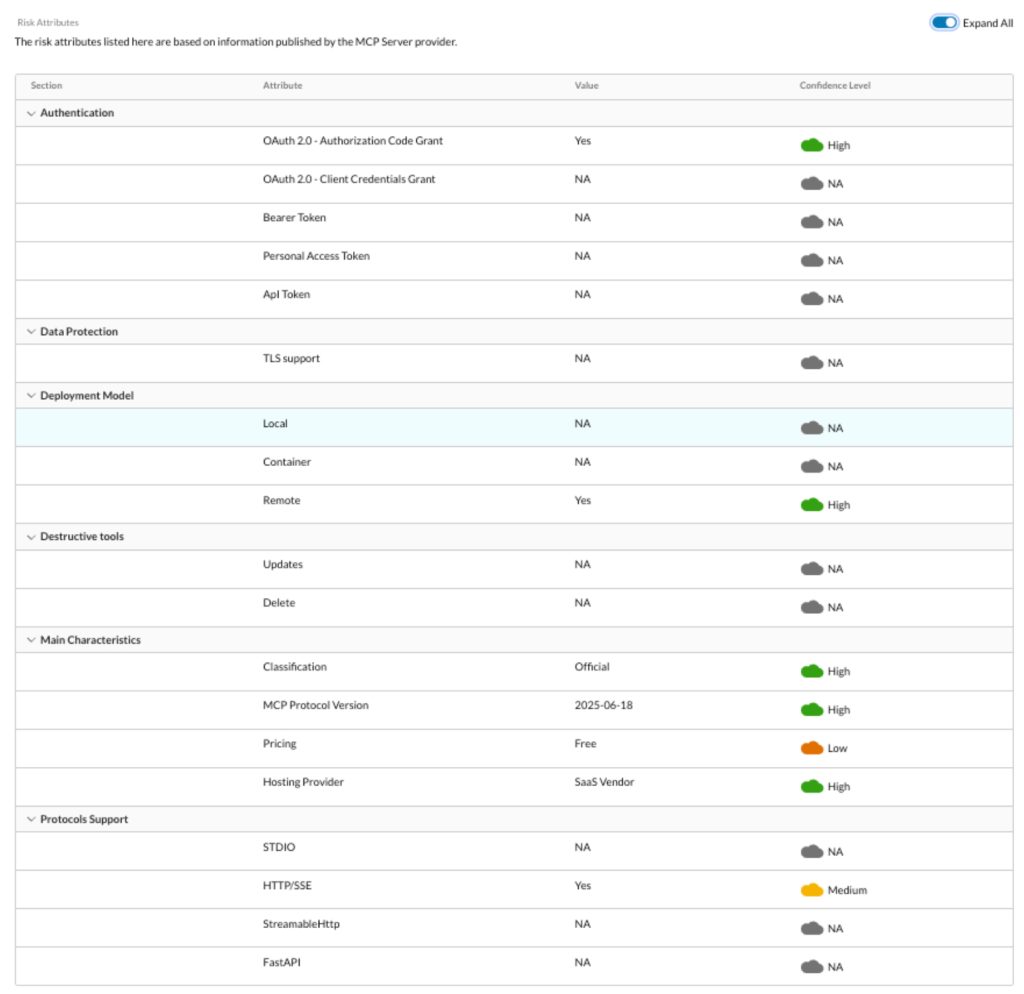Image resolution: width=1024 pixels, height=994 pixels.
Task: Click gray cloud icon in Container row
Action: click(812, 466)
